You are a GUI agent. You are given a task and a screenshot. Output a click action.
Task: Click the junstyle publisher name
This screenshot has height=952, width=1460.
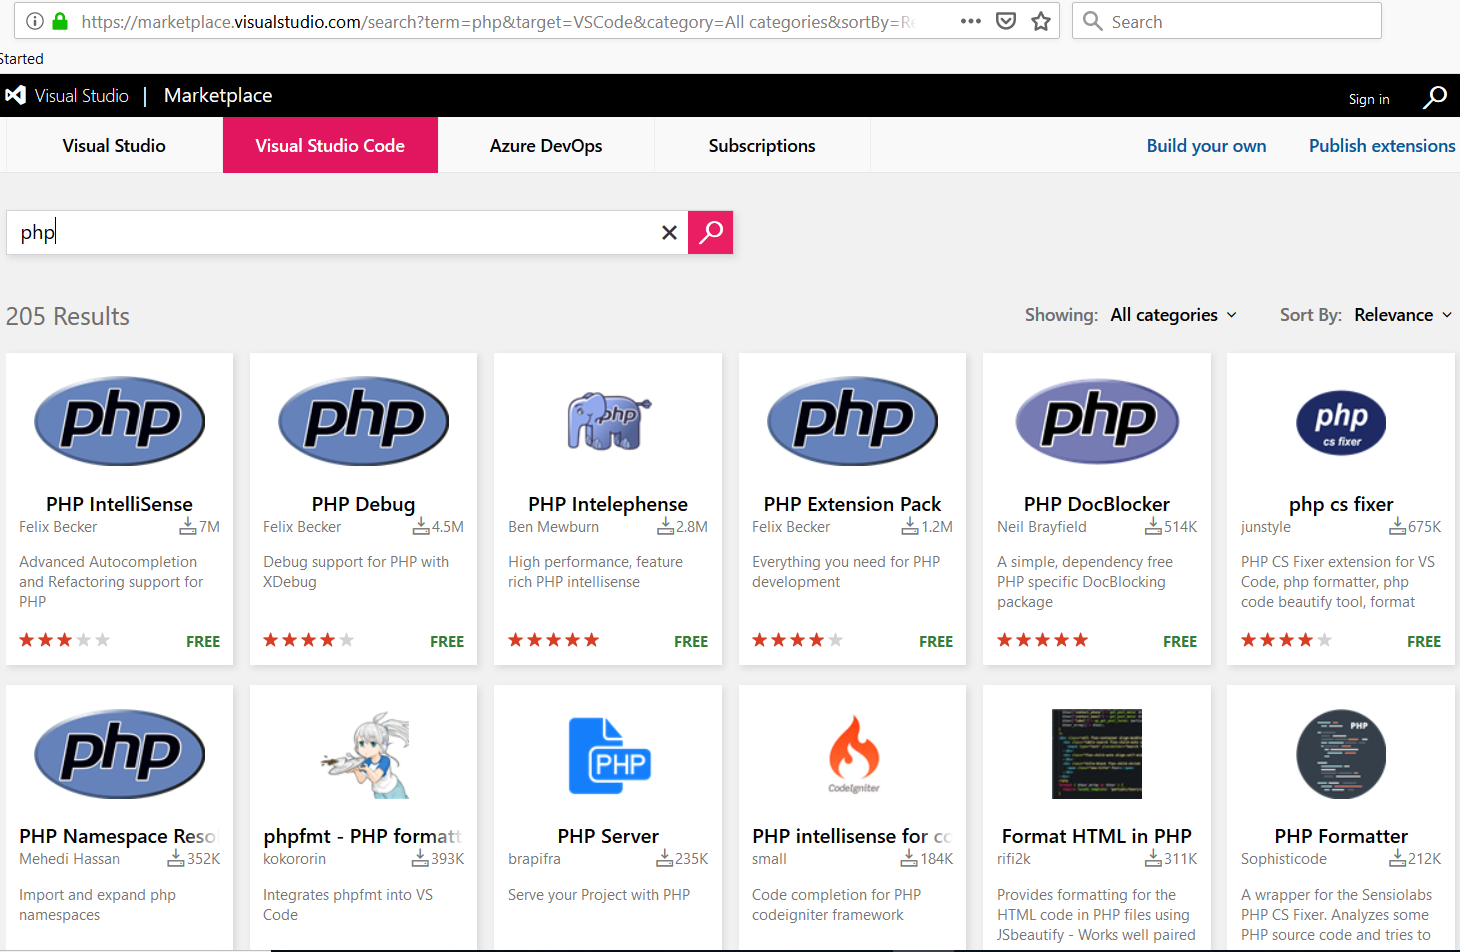[1265, 527]
